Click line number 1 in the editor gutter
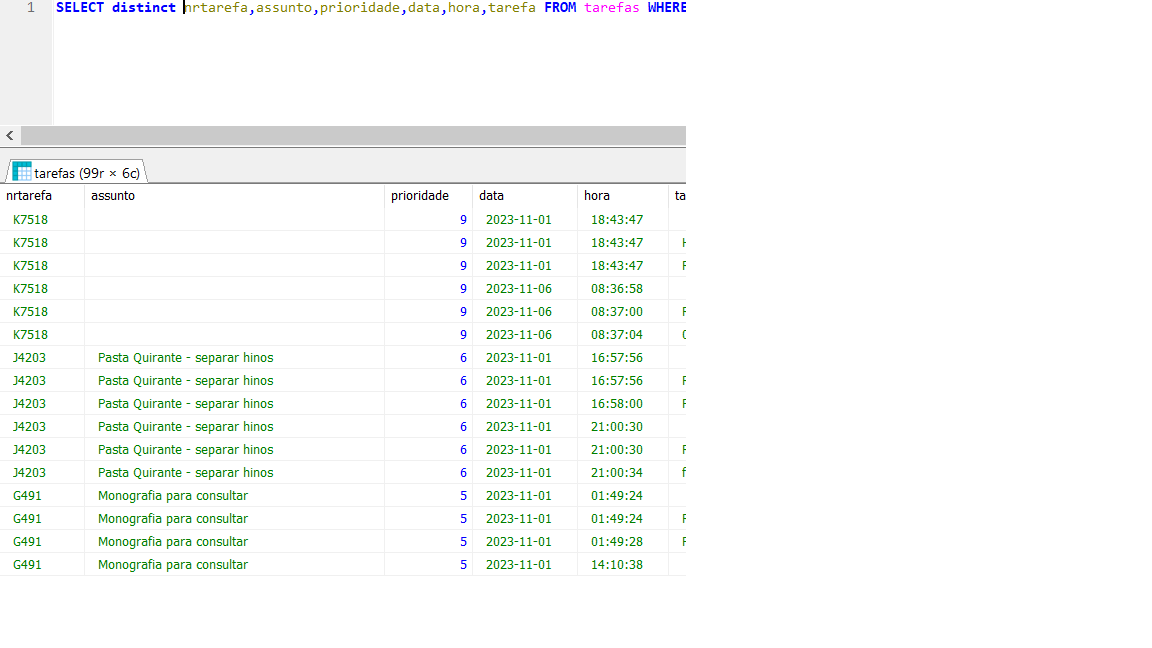 [x=30, y=8]
